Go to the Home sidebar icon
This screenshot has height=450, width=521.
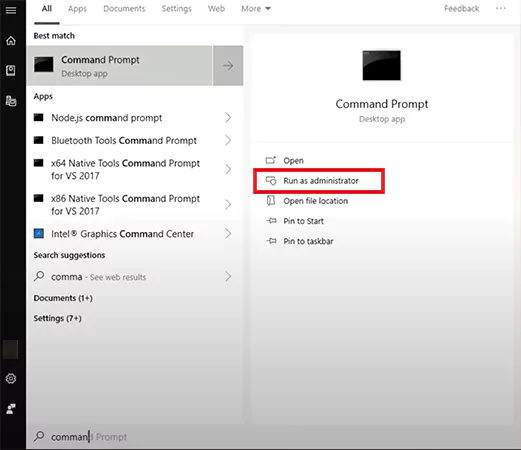click(11, 41)
